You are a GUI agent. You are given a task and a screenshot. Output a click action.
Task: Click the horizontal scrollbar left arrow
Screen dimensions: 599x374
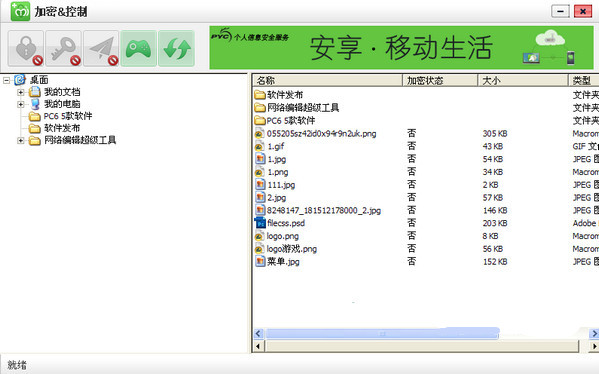point(259,334)
